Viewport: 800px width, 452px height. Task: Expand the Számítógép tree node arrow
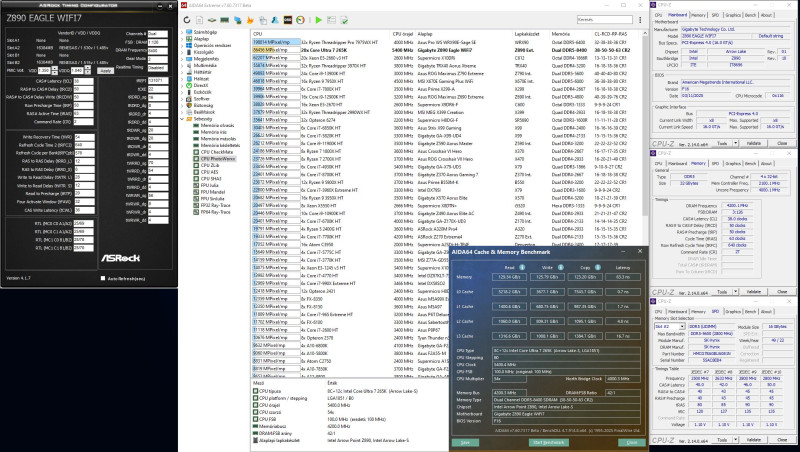click(x=183, y=32)
